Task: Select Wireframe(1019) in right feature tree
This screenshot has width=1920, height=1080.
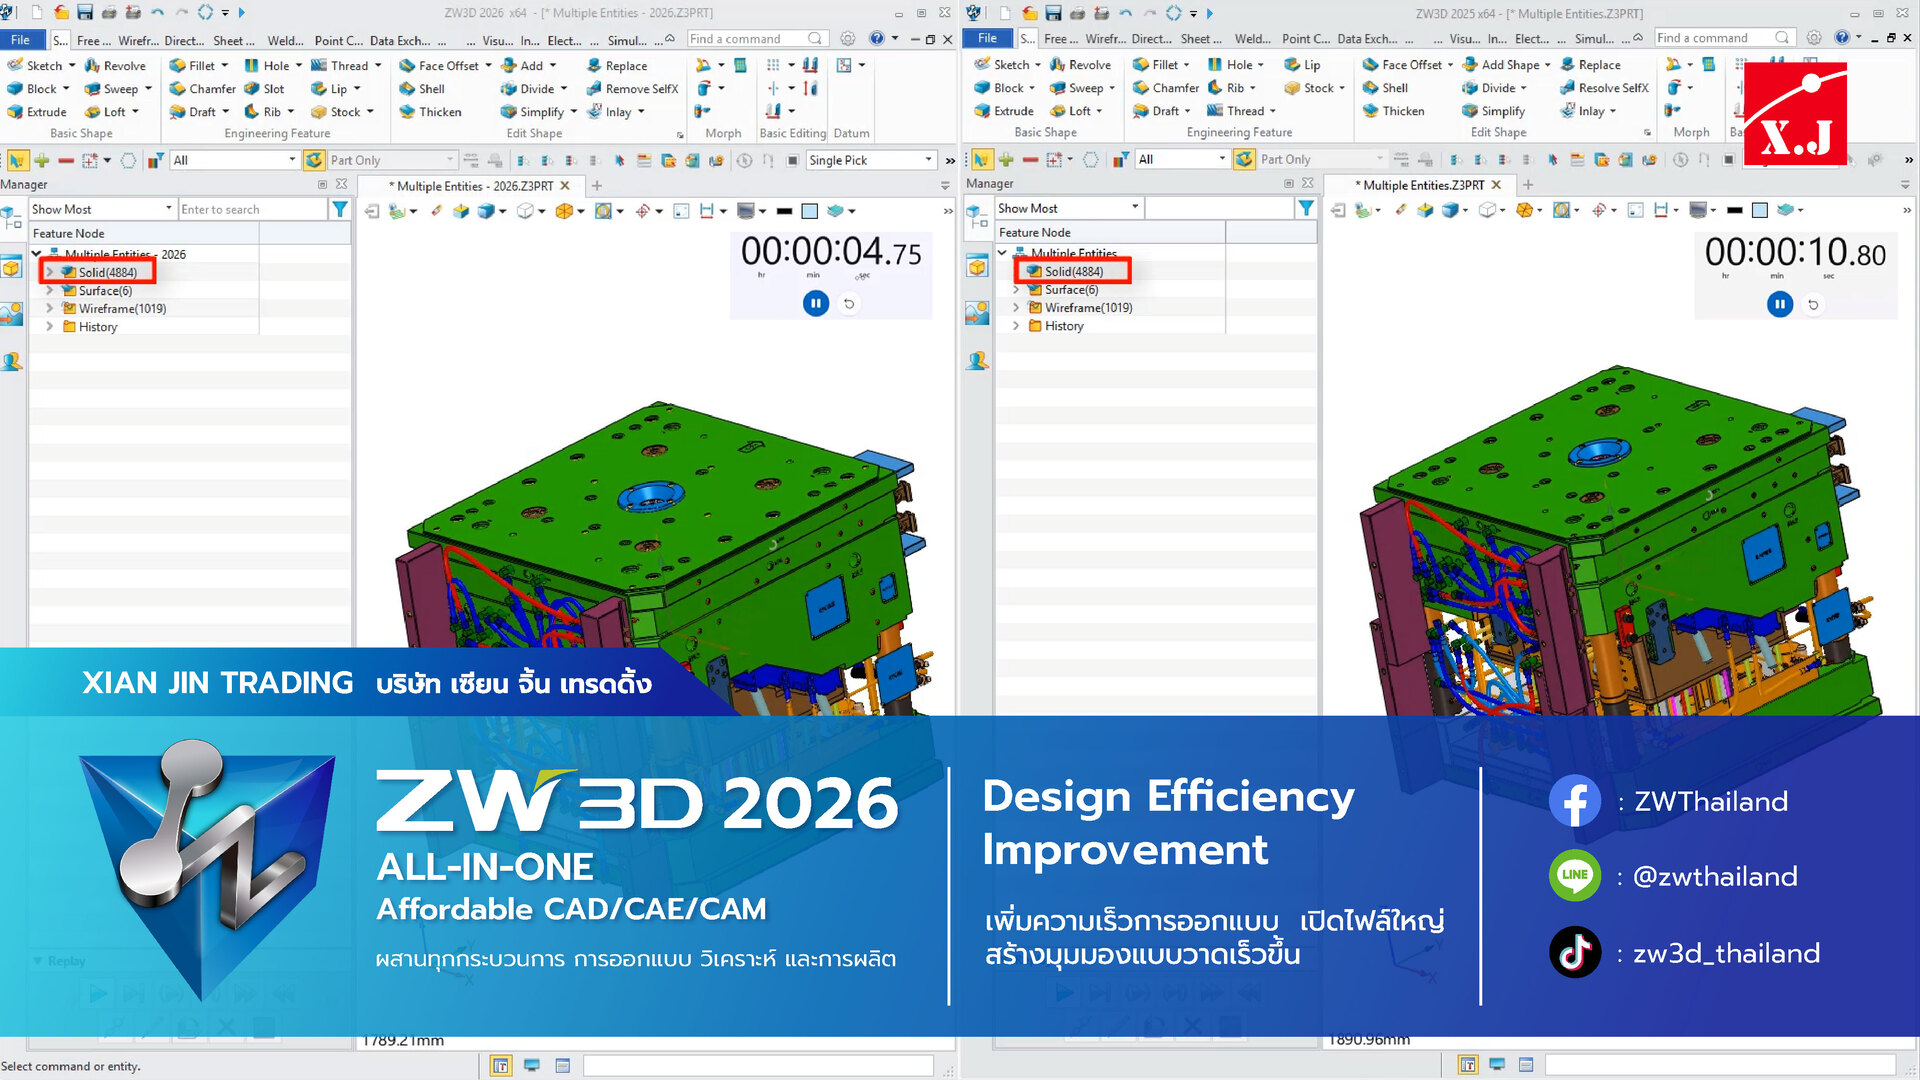Action: click(x=1088, y=308)
